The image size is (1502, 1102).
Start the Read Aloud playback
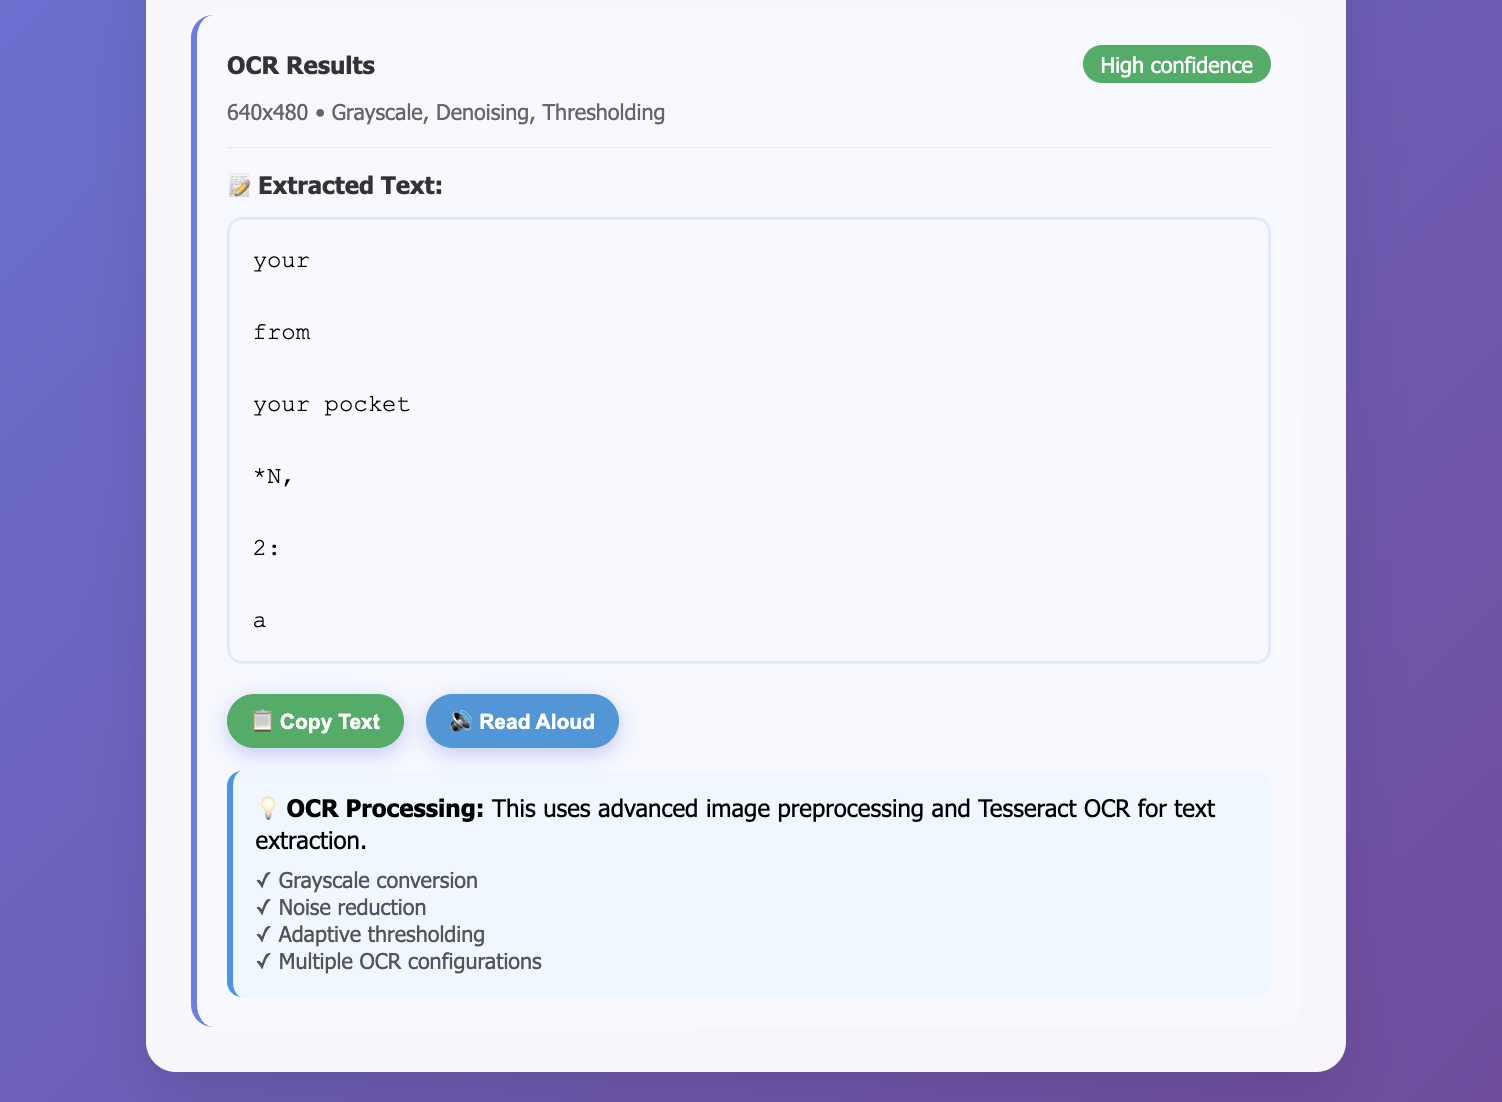pos(522,721)
